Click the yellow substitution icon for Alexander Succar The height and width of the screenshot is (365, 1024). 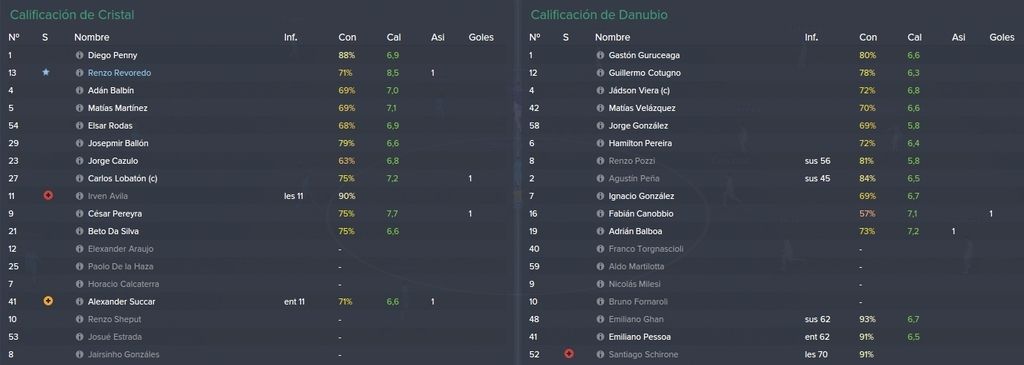(48, 302)
